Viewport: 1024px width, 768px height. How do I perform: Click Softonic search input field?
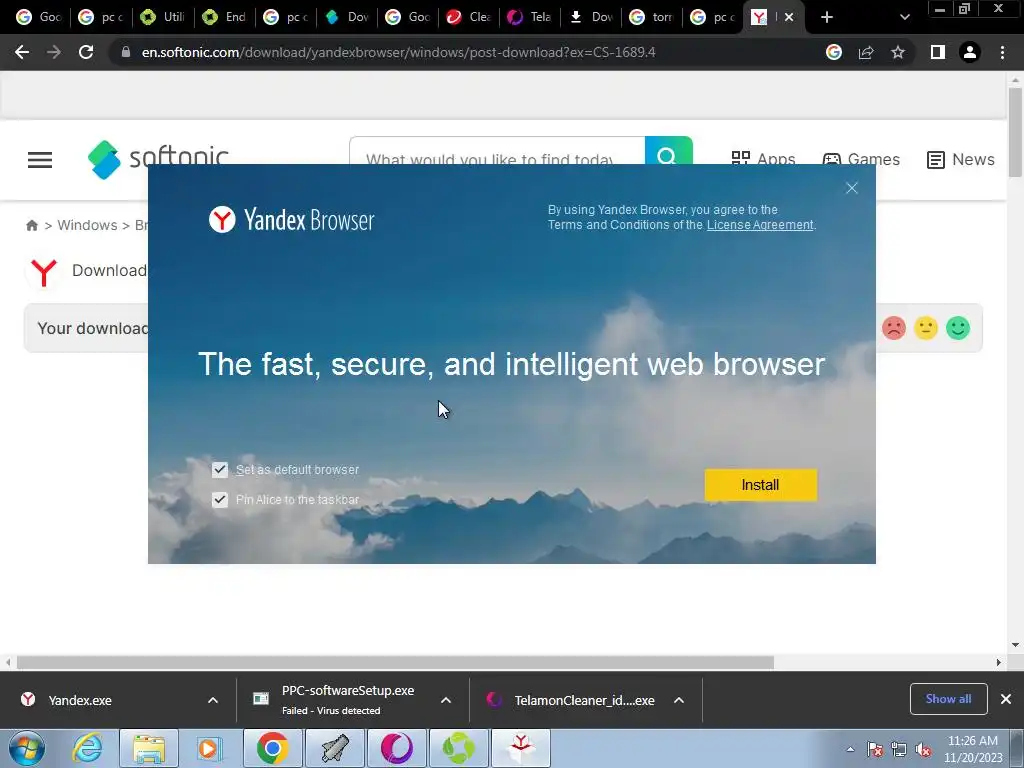(497, 151)
